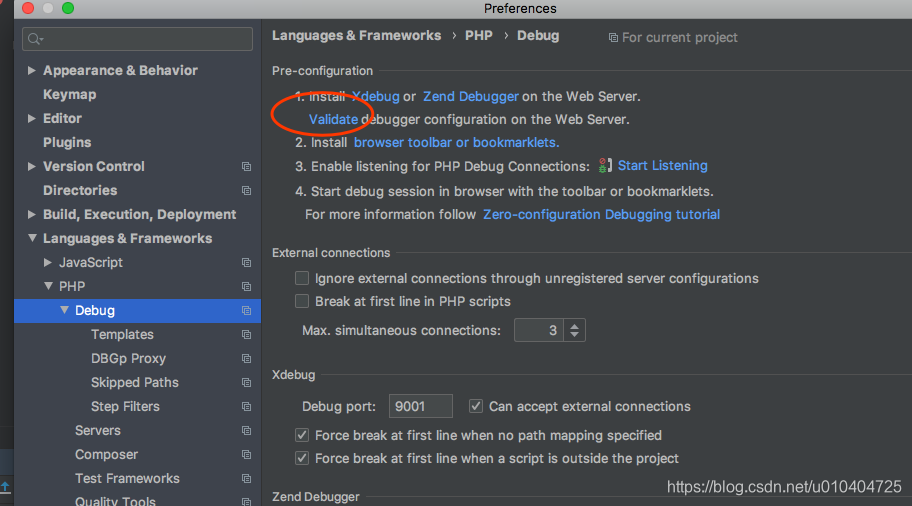Image resolution: width=912 pixels, height=506 pixels.
Task: Collapse the PHP node arrow
Action: tap(48, 286)
